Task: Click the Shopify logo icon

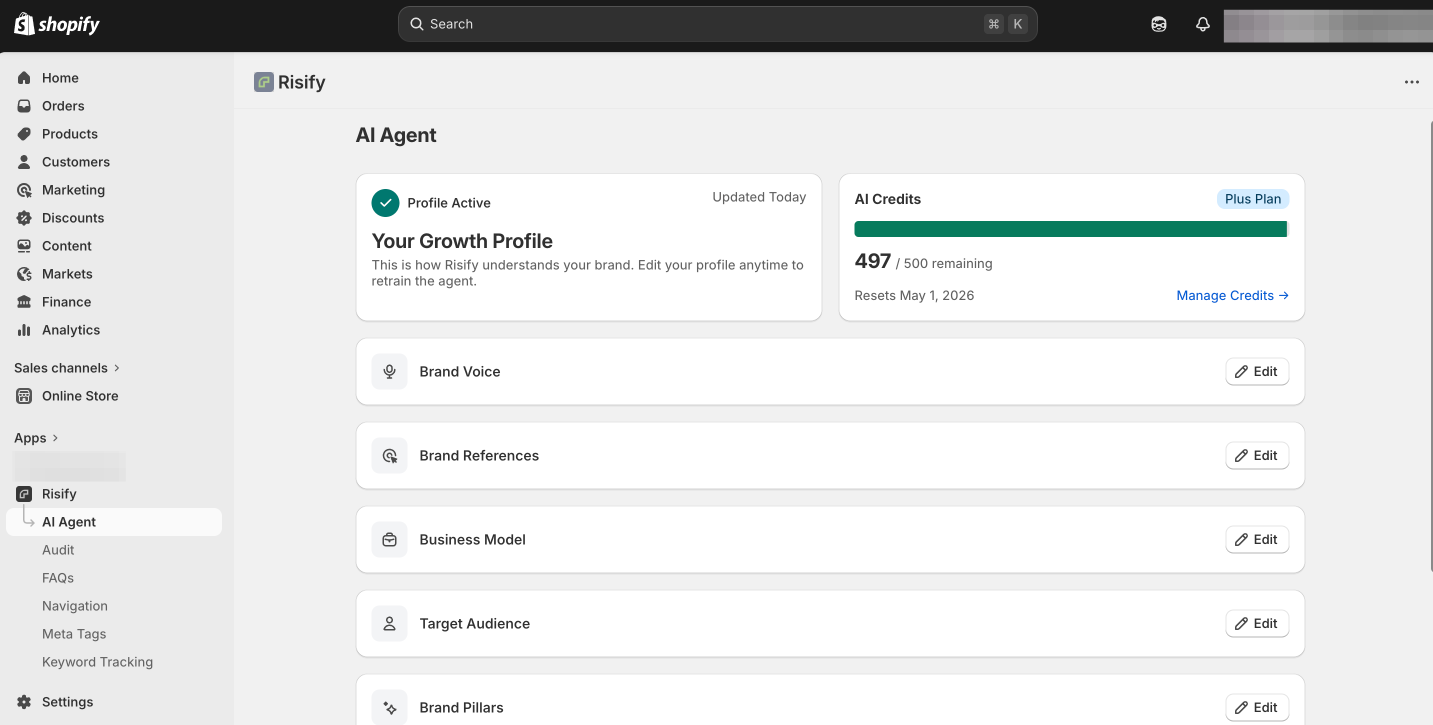Action: (x=24, y=24)
